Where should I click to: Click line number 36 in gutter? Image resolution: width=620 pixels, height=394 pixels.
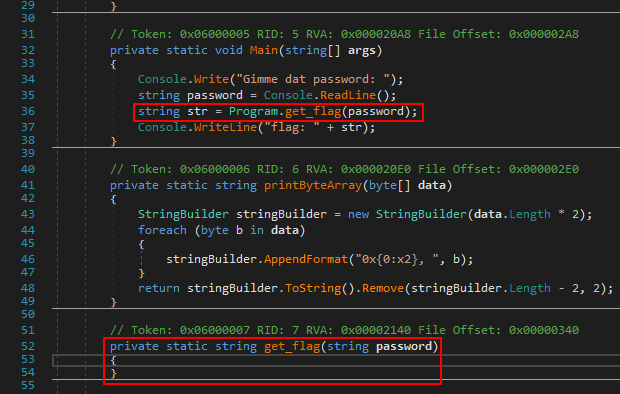[28, 112]
